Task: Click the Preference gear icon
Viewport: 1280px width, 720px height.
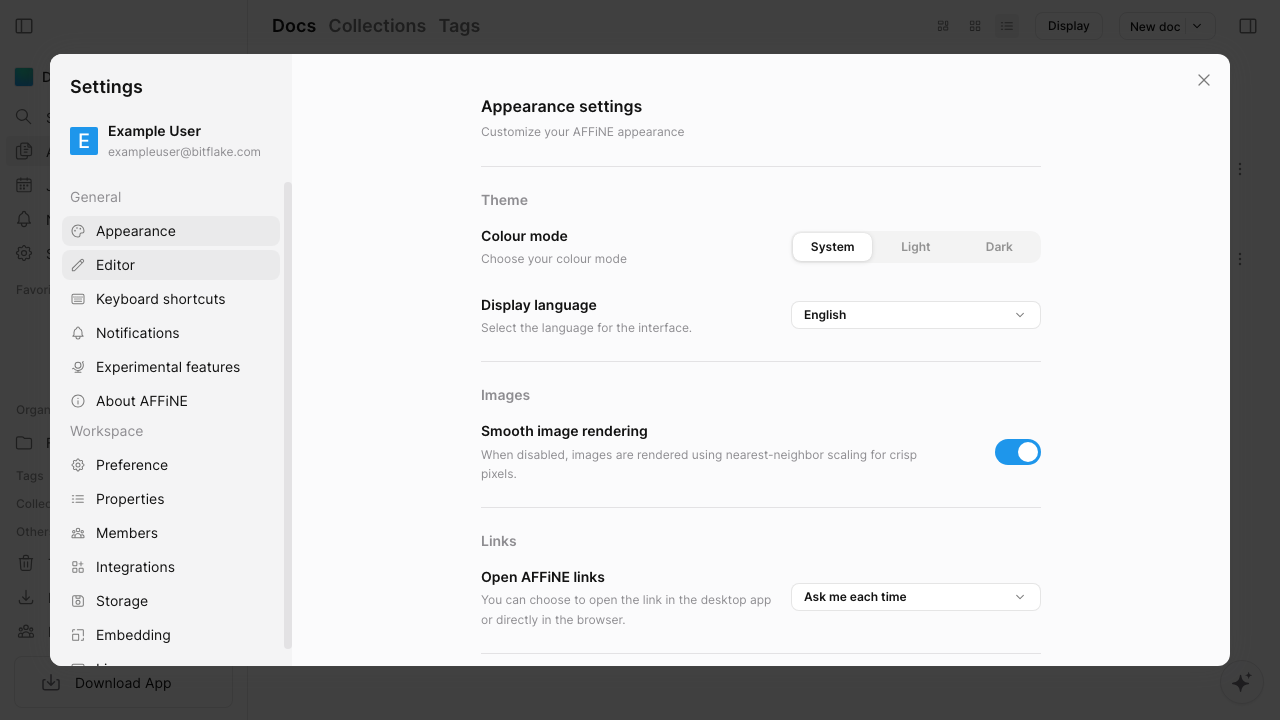Action: point(78,465)
